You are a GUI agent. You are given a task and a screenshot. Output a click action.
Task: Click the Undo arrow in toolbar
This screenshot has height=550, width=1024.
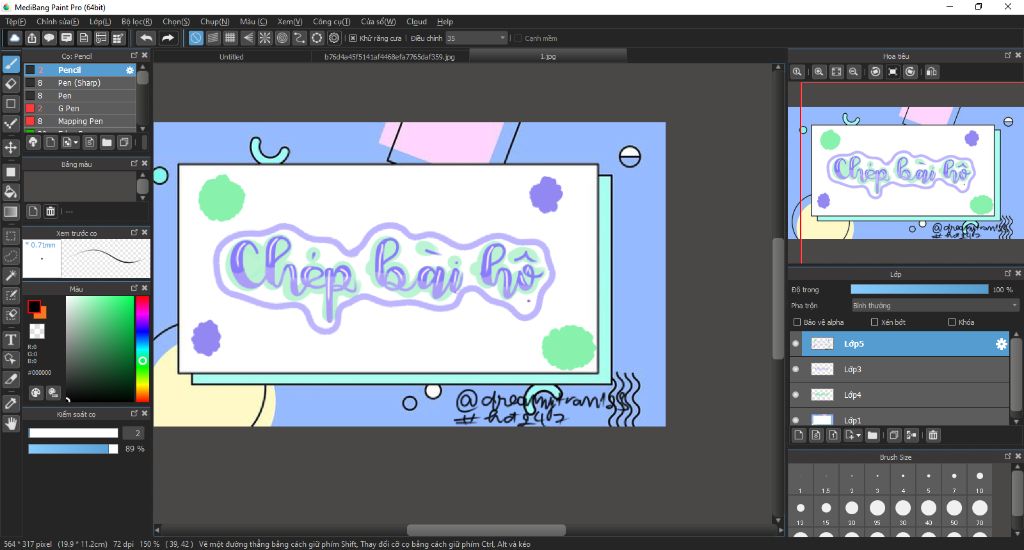146,39
